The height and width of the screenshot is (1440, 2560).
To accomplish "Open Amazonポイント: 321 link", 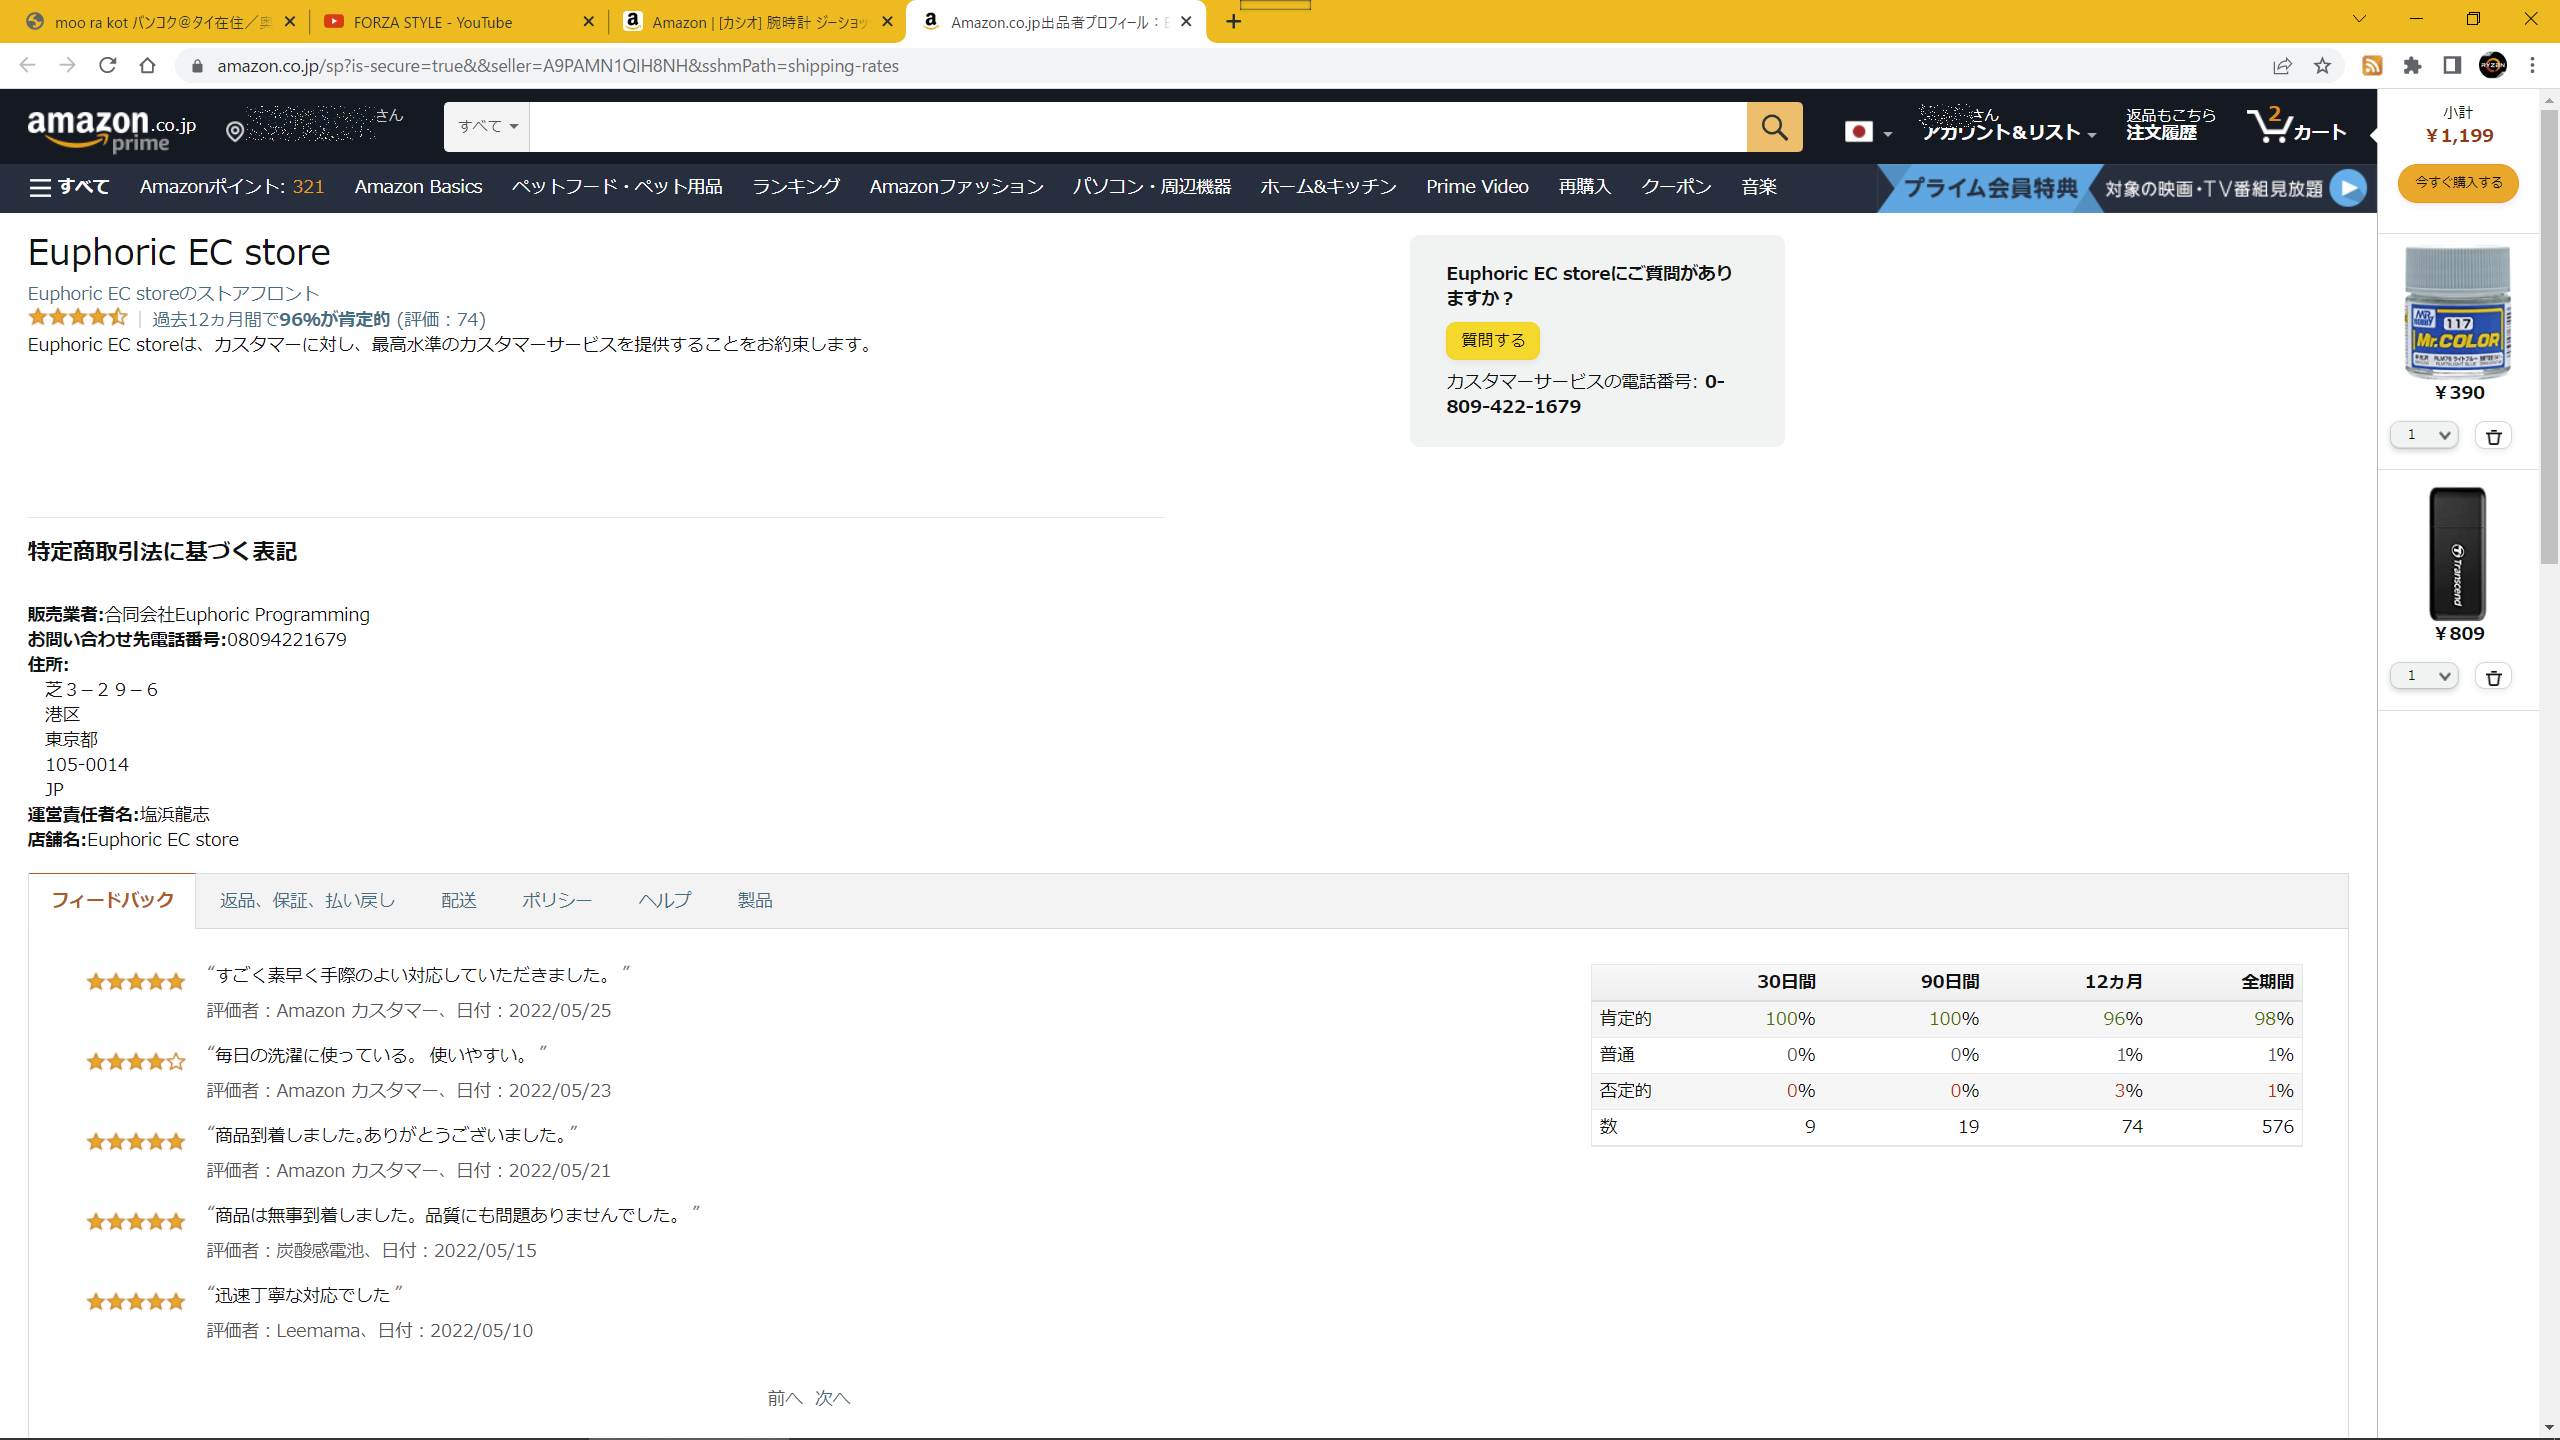I will pos(232,187).
